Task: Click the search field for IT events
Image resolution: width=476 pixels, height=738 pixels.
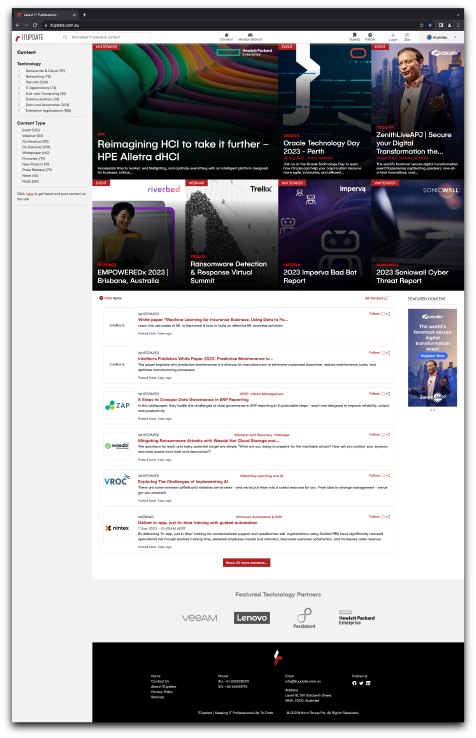Action: (105, 37)
